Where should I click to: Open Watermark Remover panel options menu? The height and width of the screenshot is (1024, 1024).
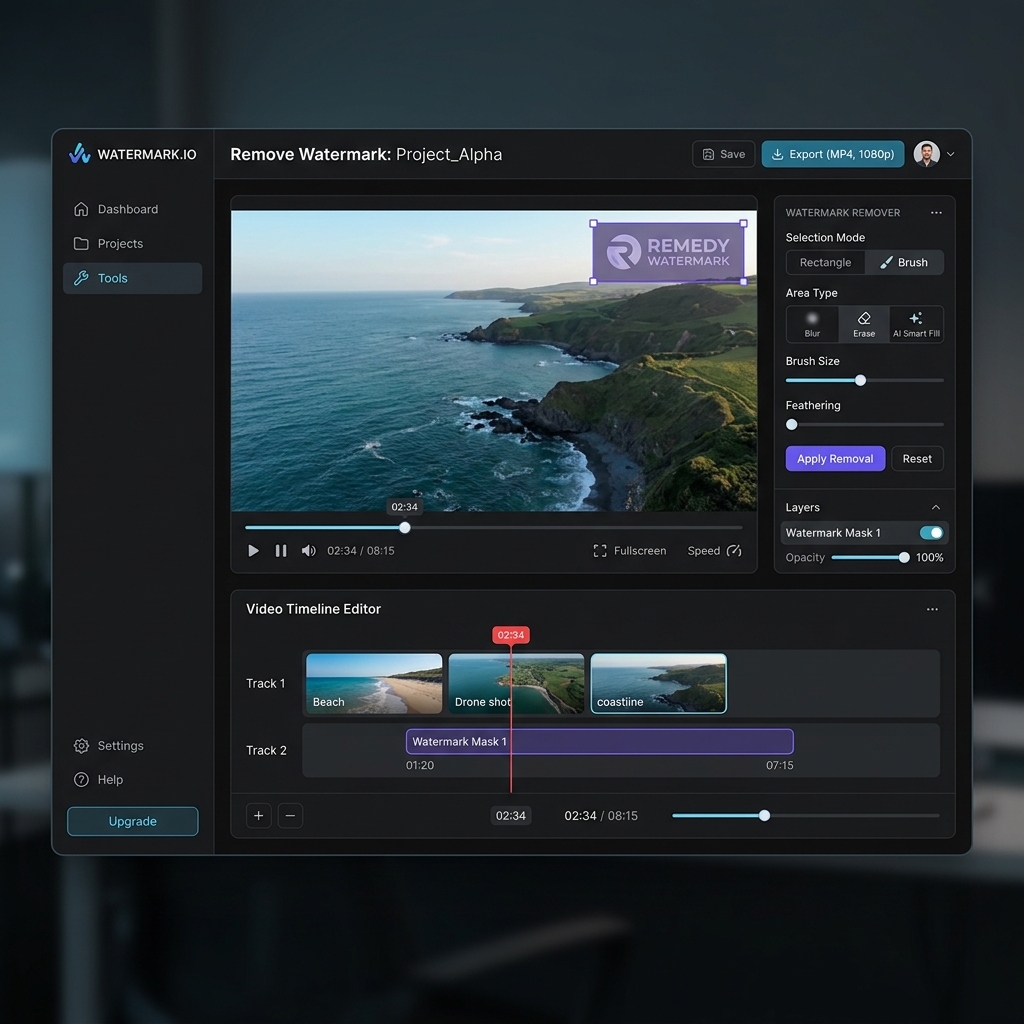tap(936, 213)
